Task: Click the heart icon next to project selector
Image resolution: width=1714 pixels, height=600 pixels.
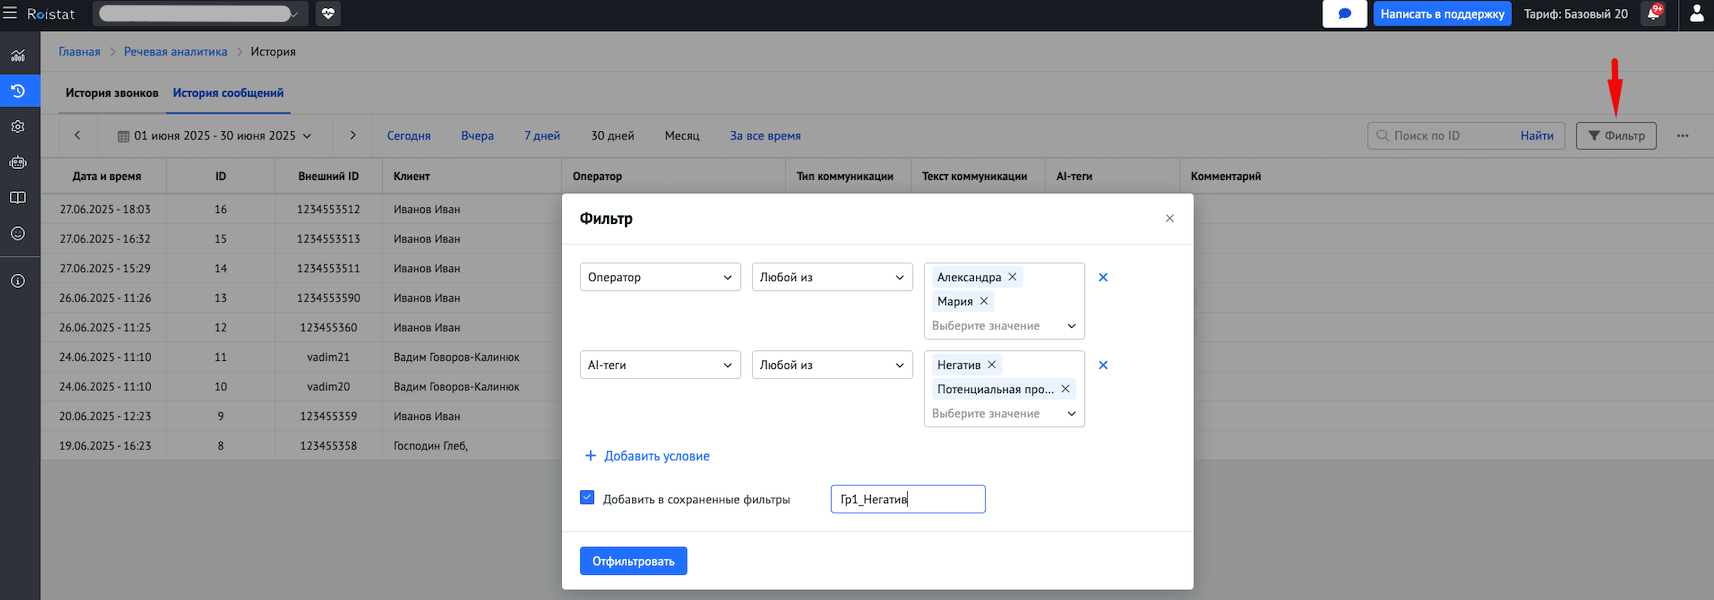Action: click(328, 14)
